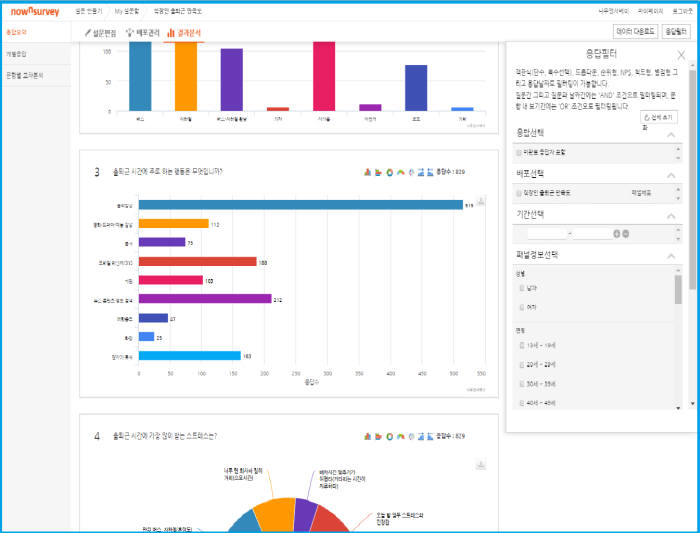Check the 13세 - 19세 age checkbox
Screen dimensions: 700x533
522,346
